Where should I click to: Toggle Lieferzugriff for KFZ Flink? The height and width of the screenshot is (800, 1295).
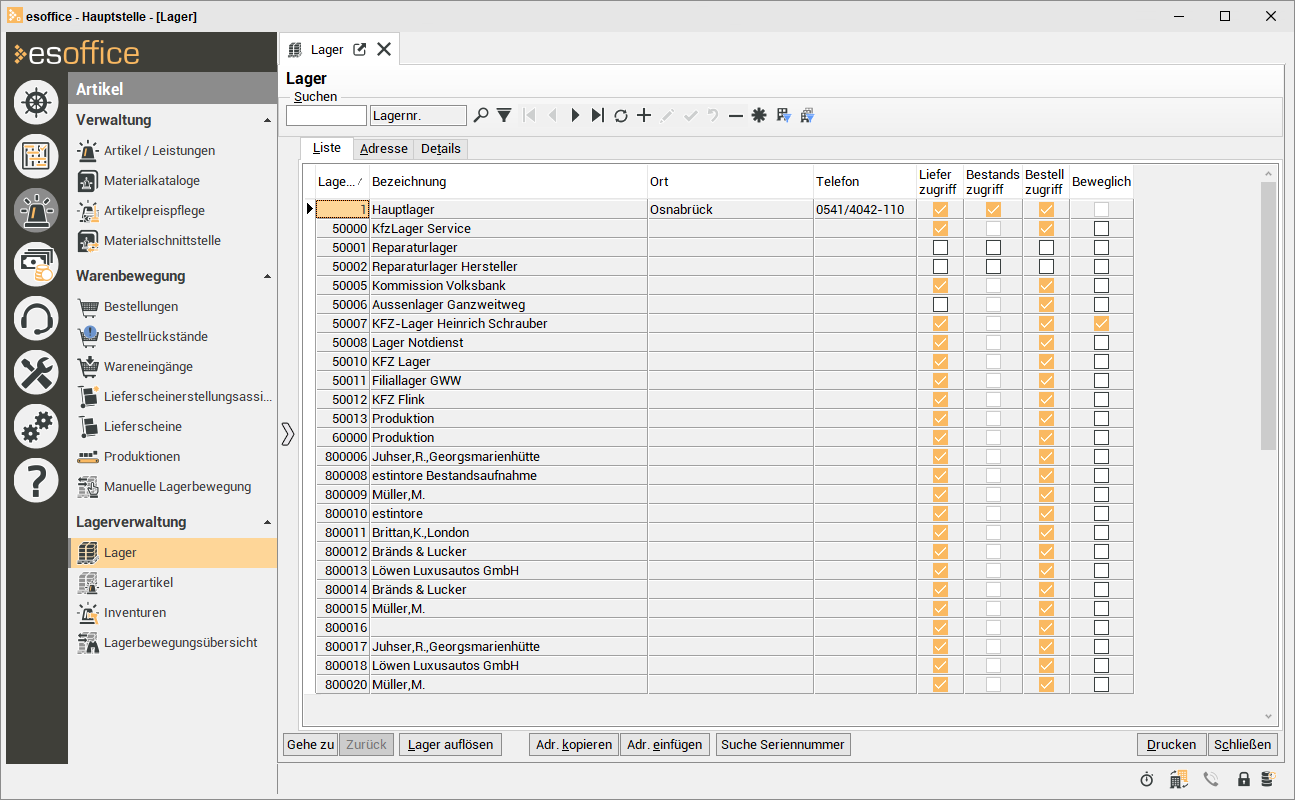[940, 400]
